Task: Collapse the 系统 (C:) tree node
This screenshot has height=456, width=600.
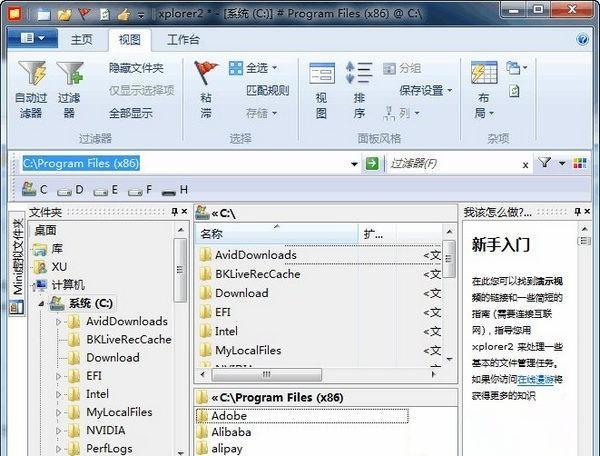Action: (x=41, y=304)
